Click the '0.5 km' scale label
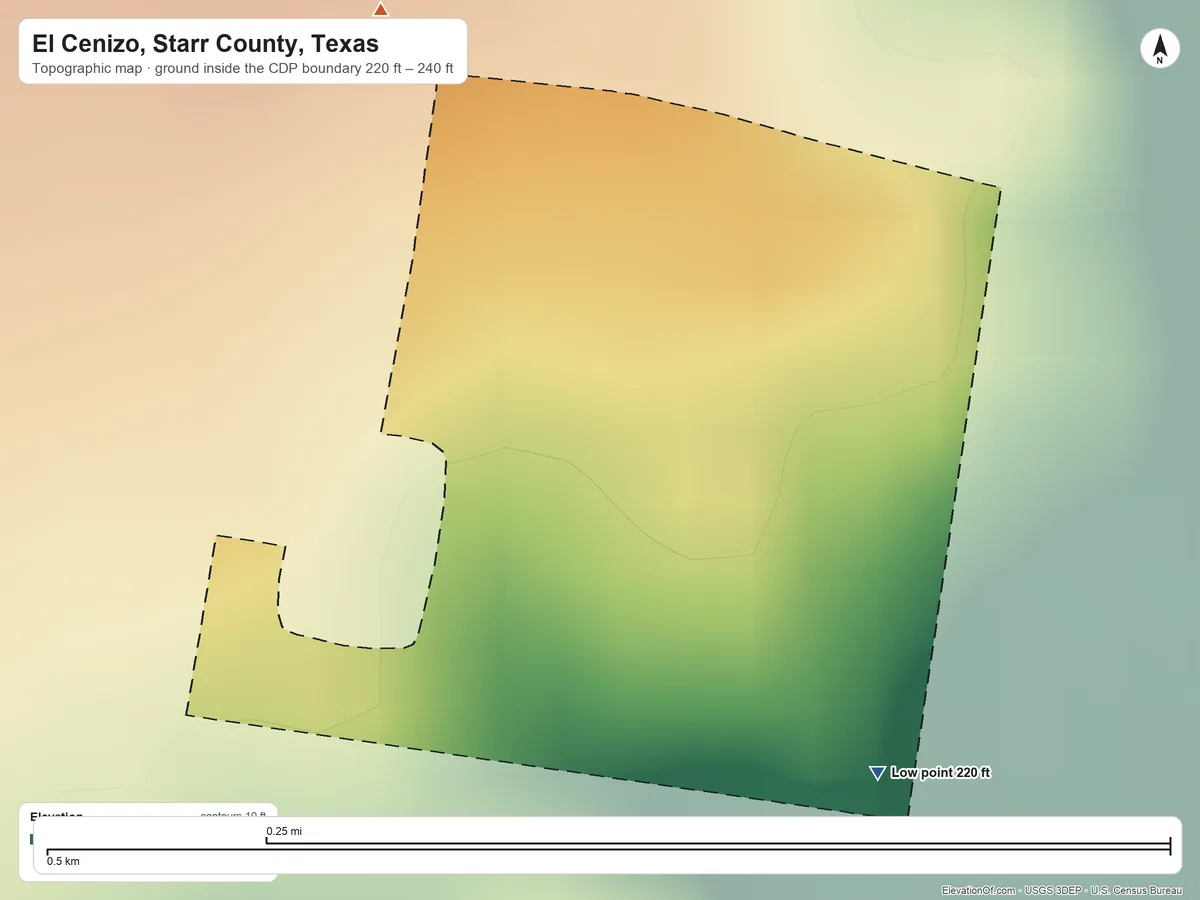 click(x=63, y=861)
